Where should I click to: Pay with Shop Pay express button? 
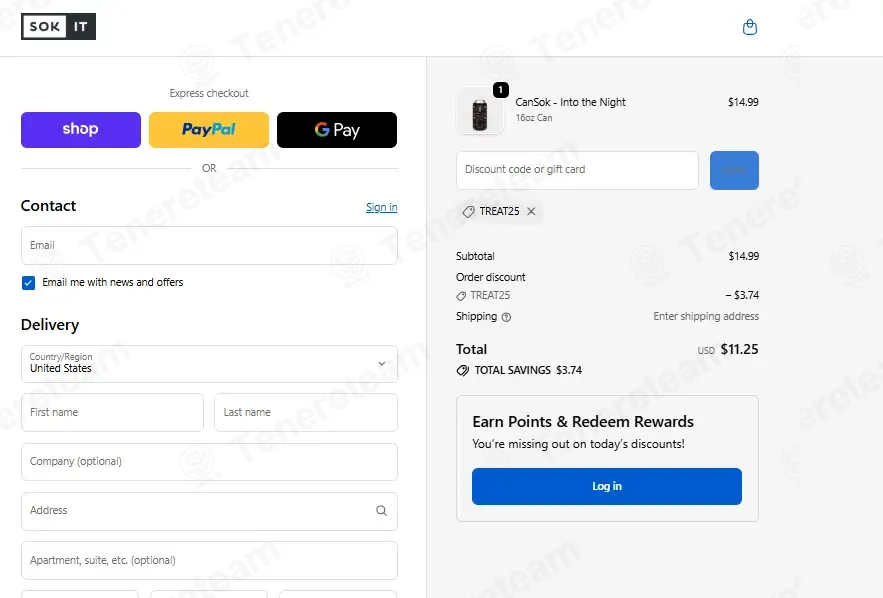81,130
